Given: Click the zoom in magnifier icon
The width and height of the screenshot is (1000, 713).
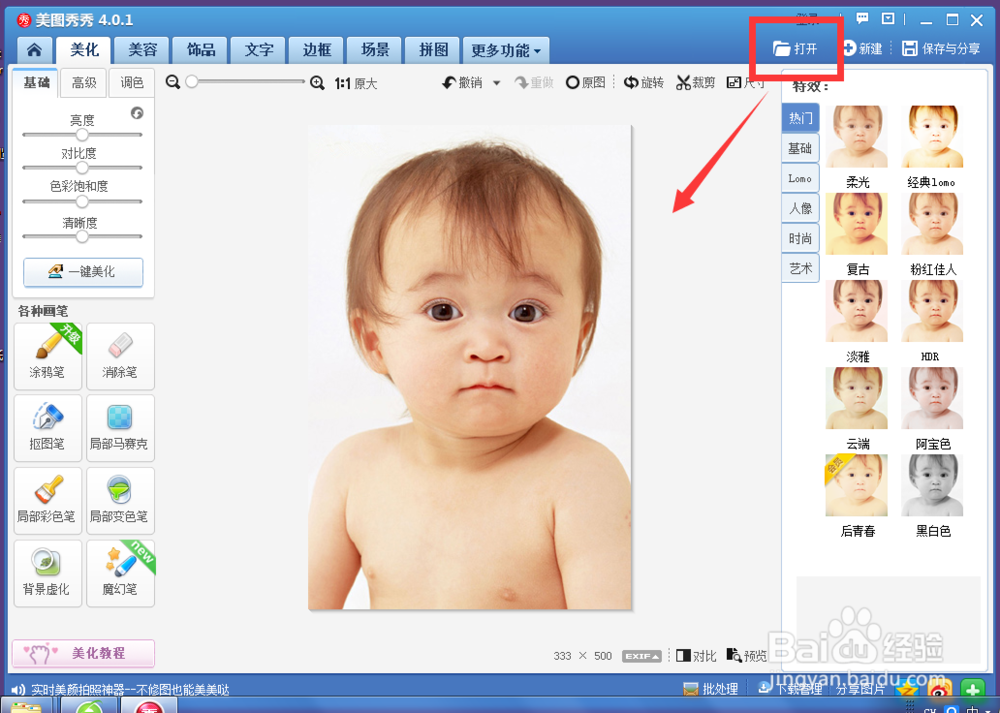Looking at the screenshot, I should pyautogui.click(x=317, y=83).
